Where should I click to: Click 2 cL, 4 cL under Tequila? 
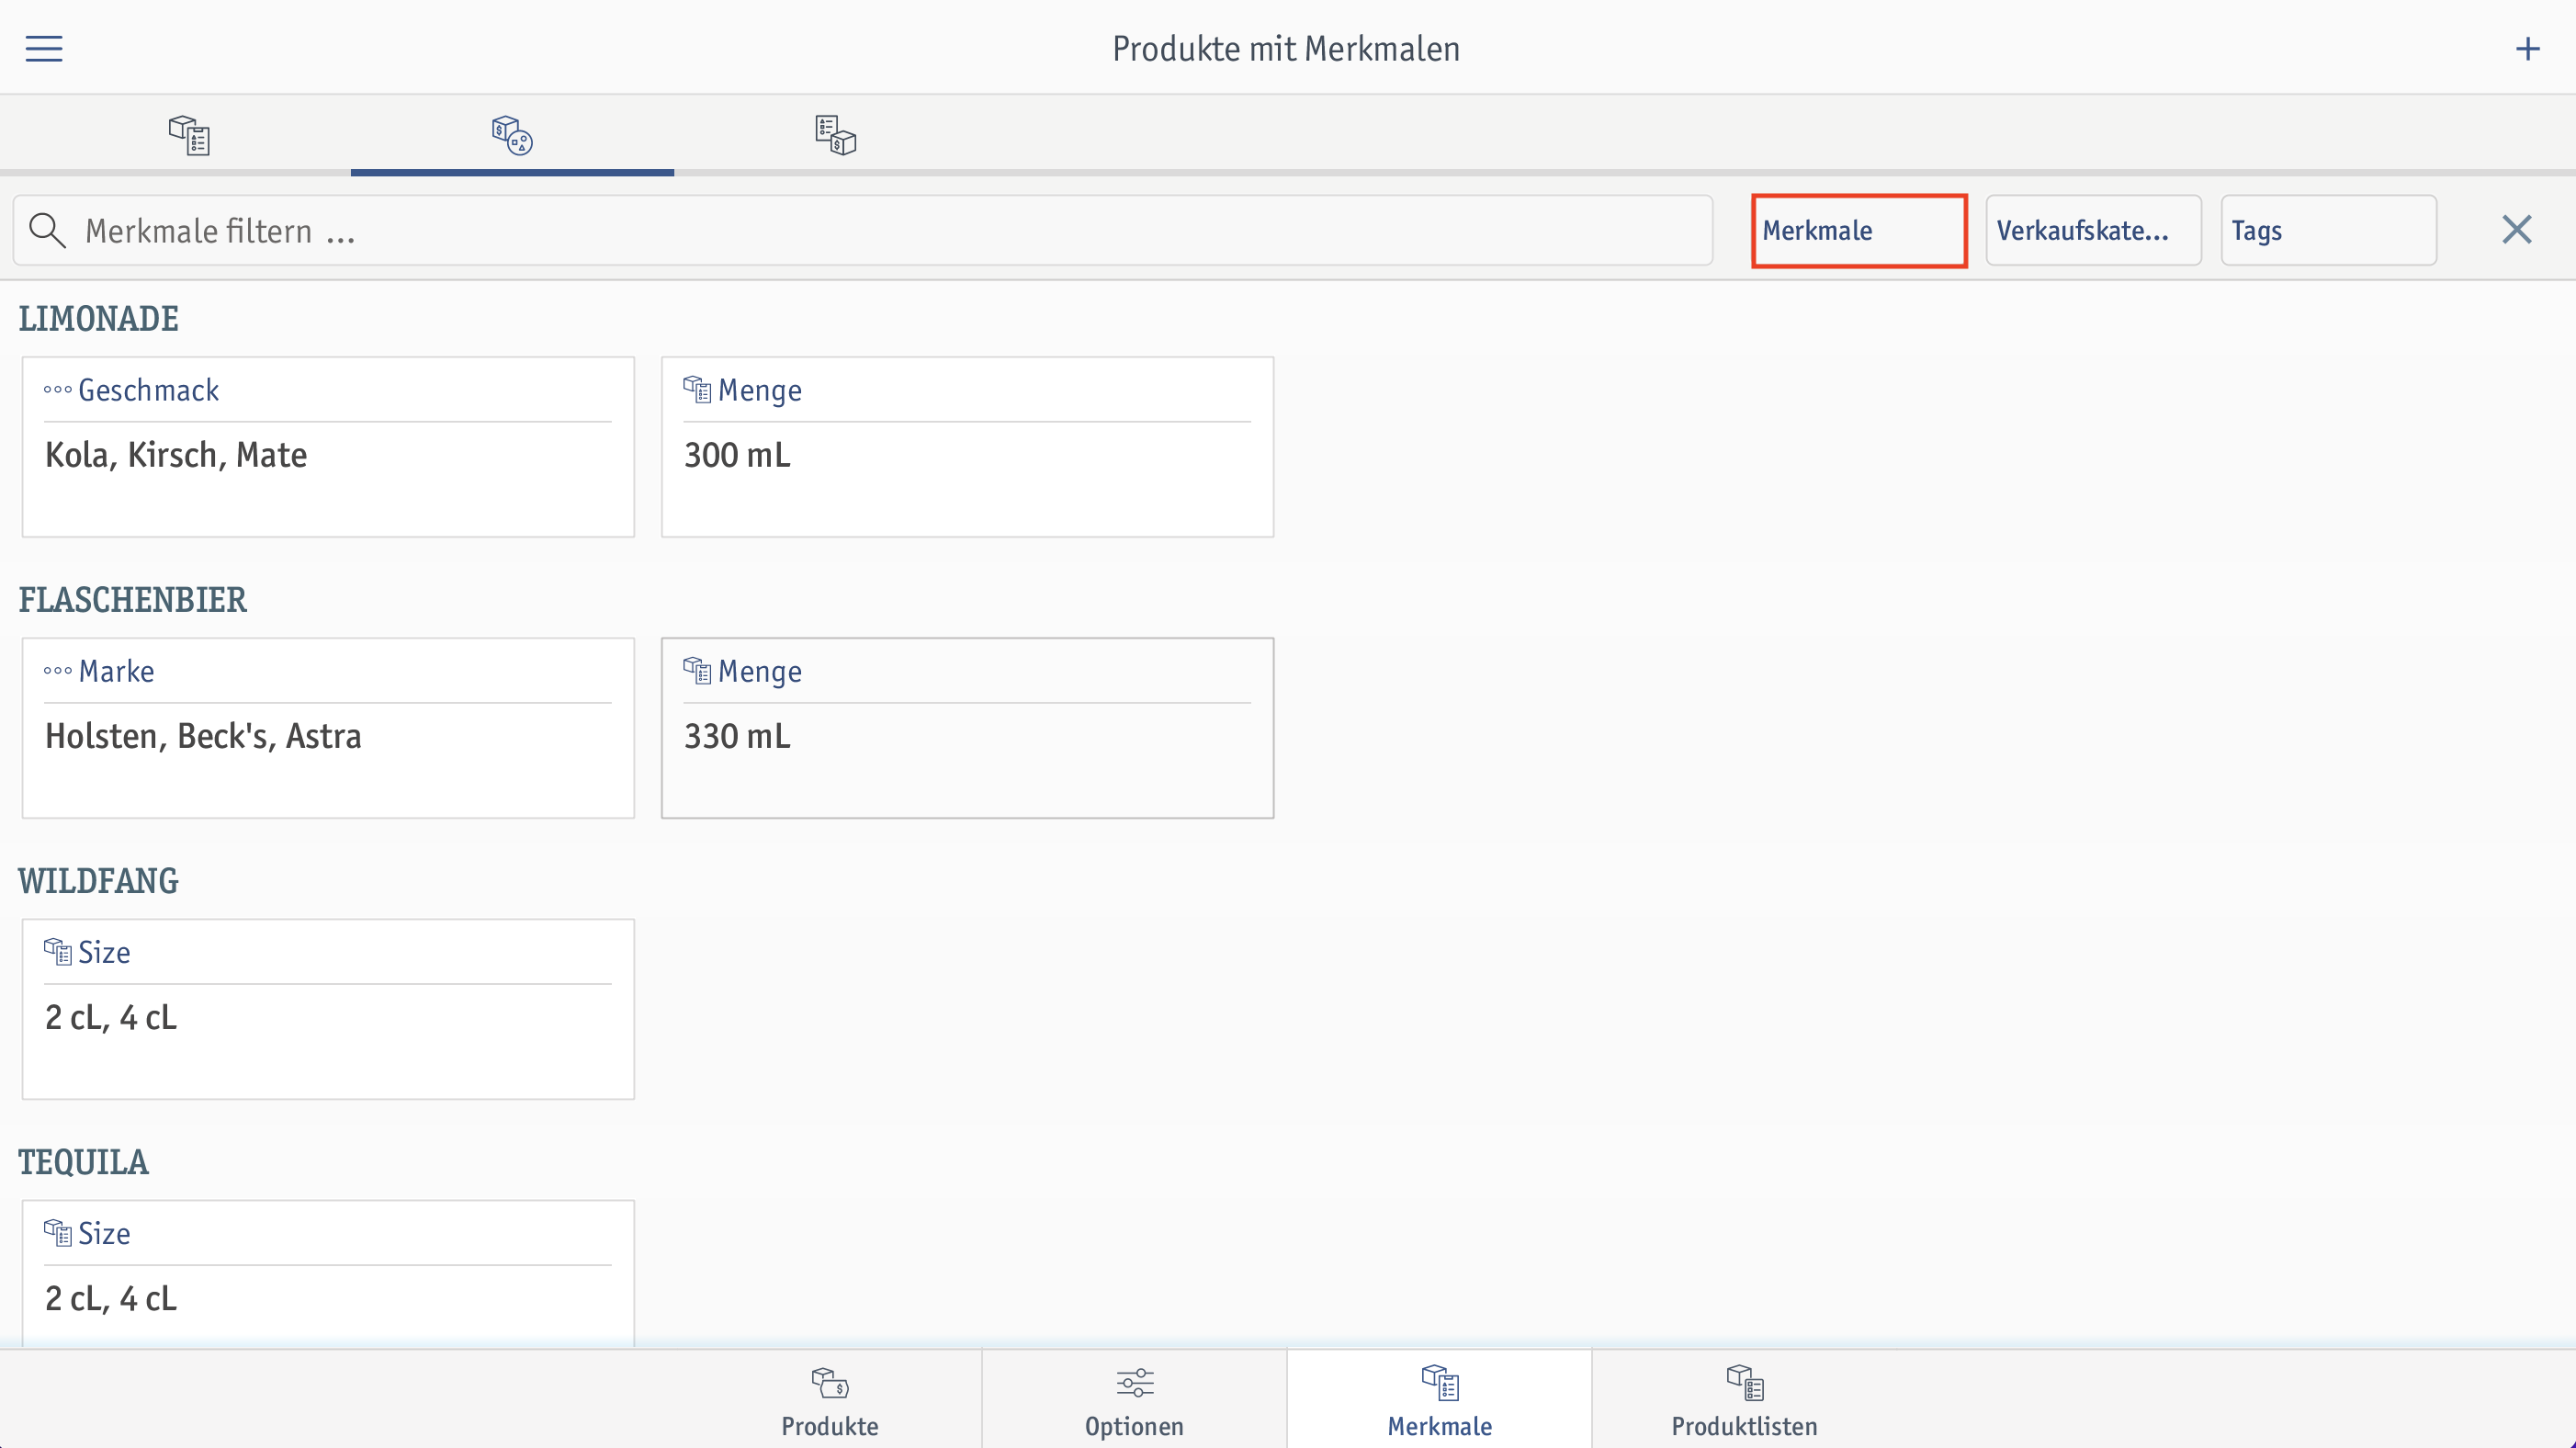(x=111, y=1298)
